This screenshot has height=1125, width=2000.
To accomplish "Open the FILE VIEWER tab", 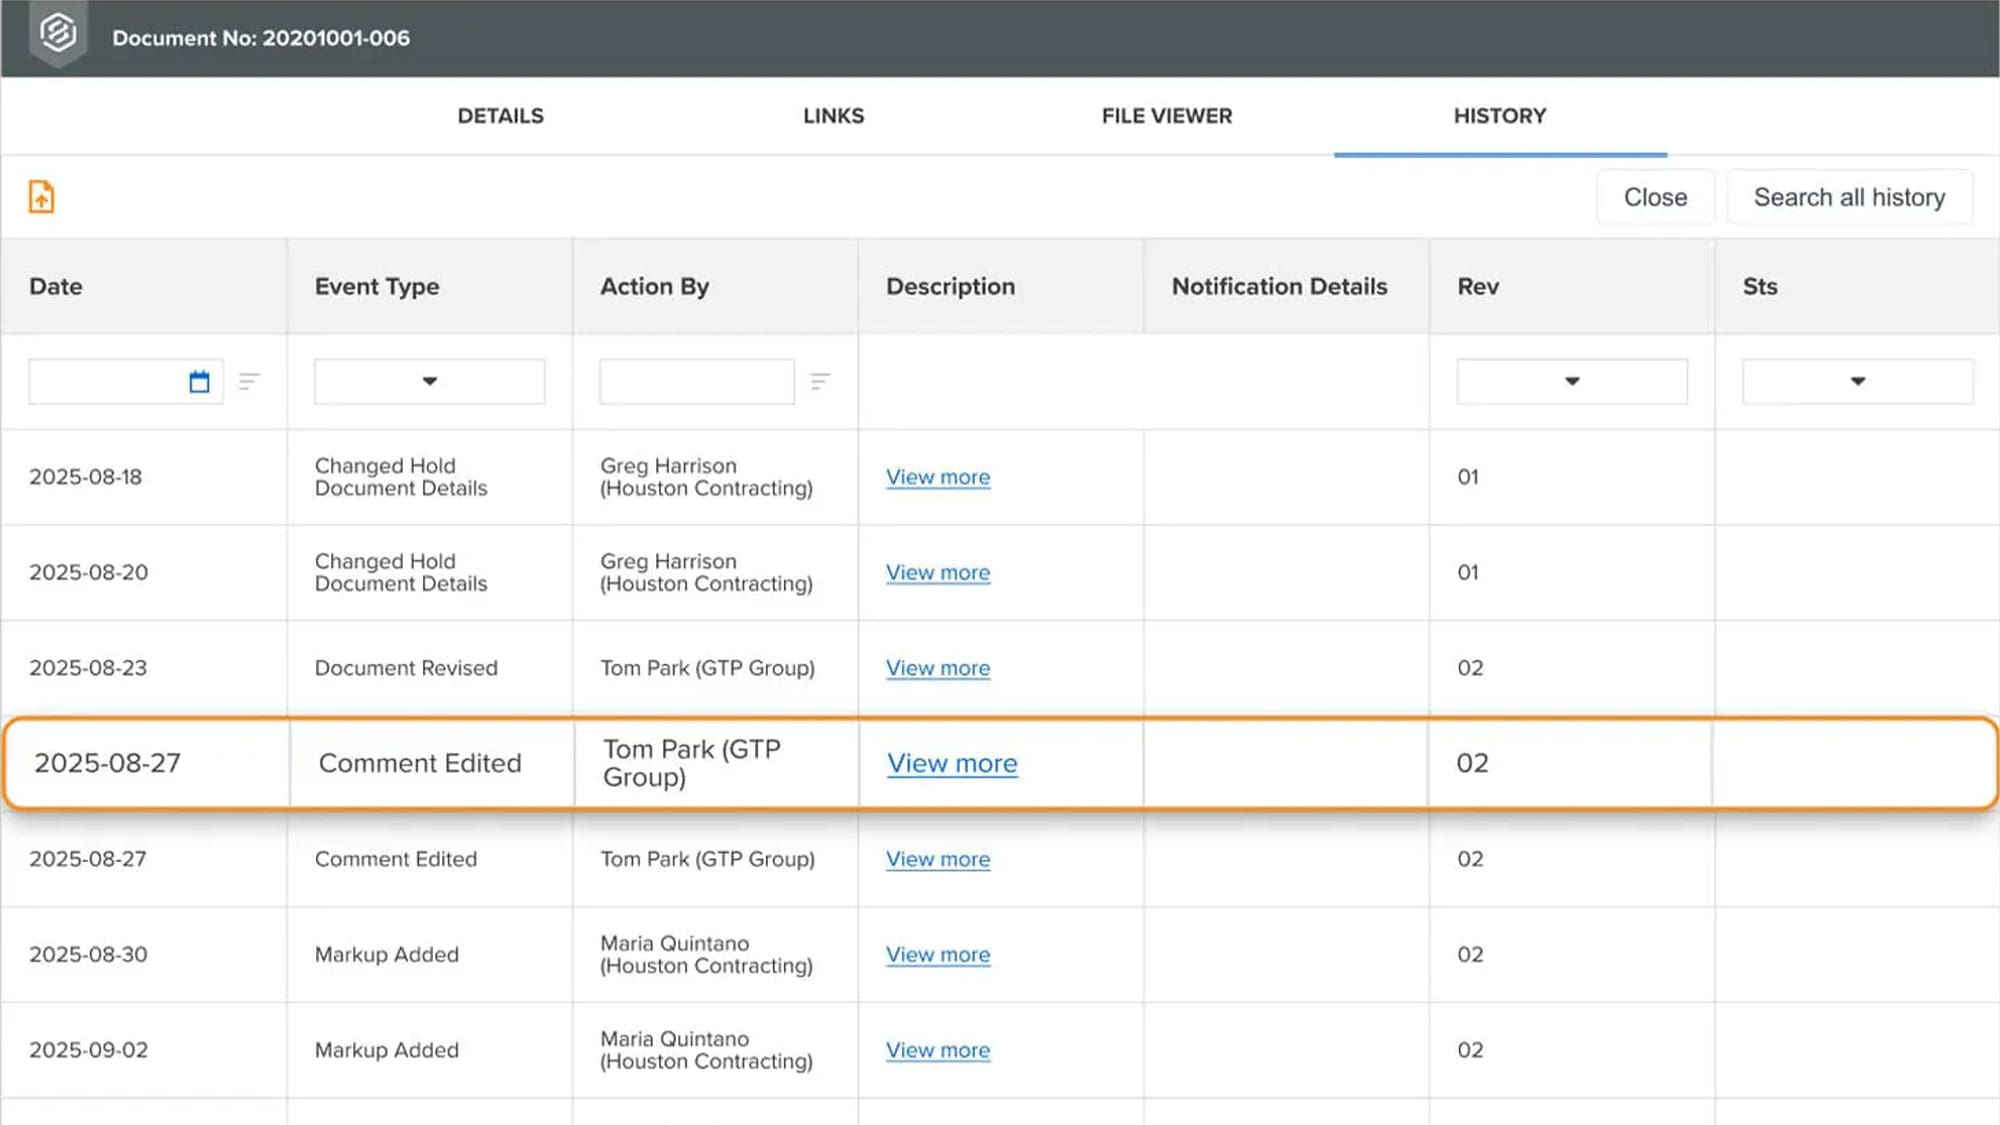I will (1167, 116).
